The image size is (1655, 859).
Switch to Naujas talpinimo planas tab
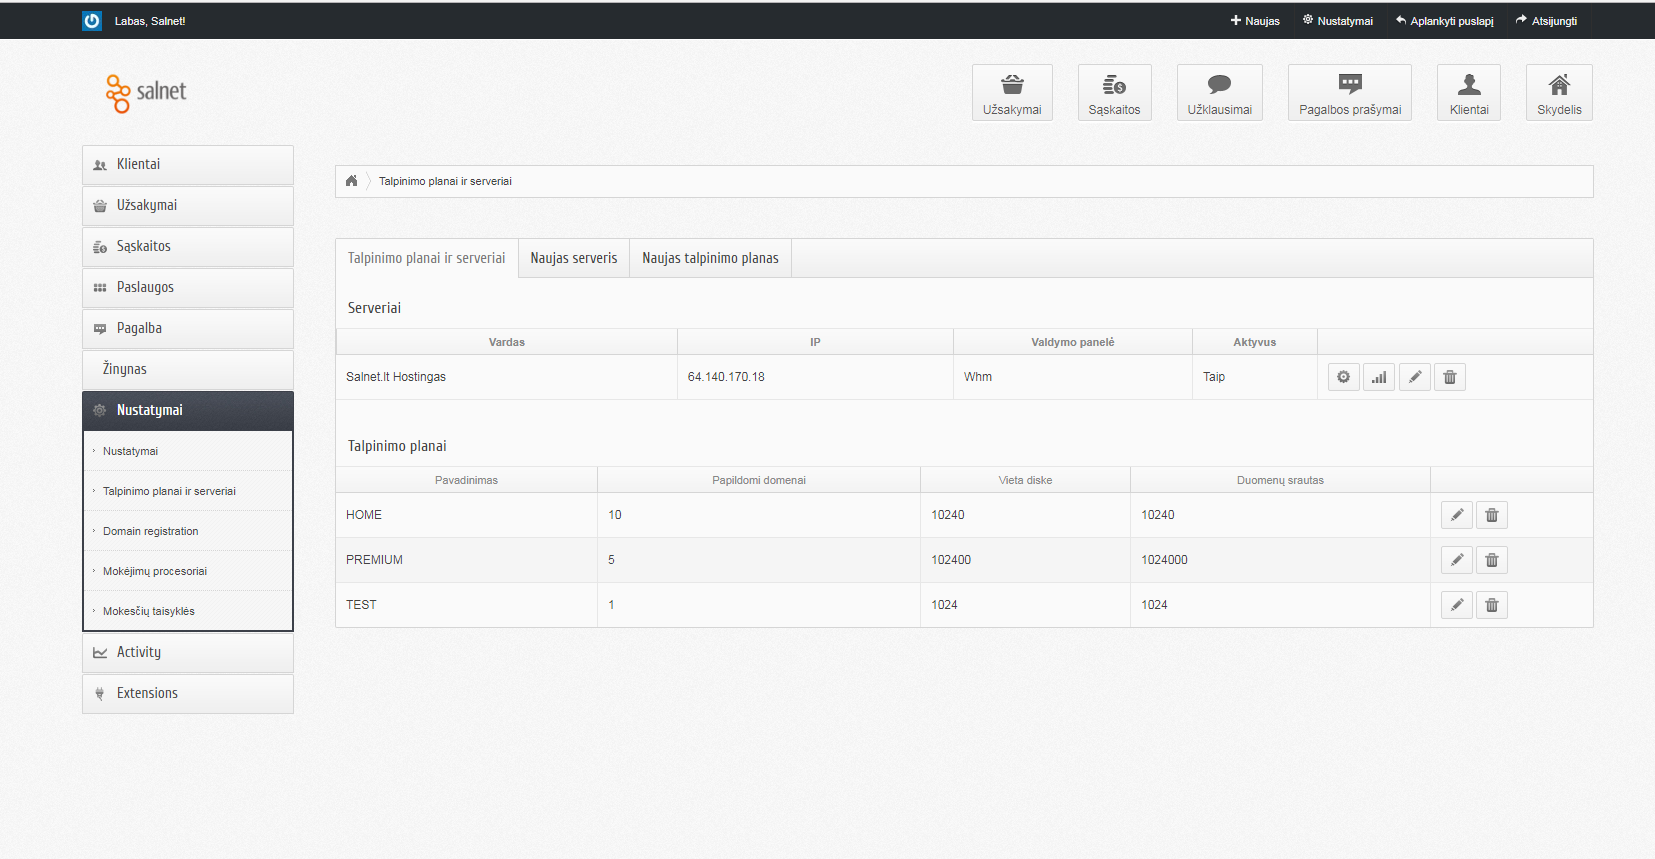[710, 258]
